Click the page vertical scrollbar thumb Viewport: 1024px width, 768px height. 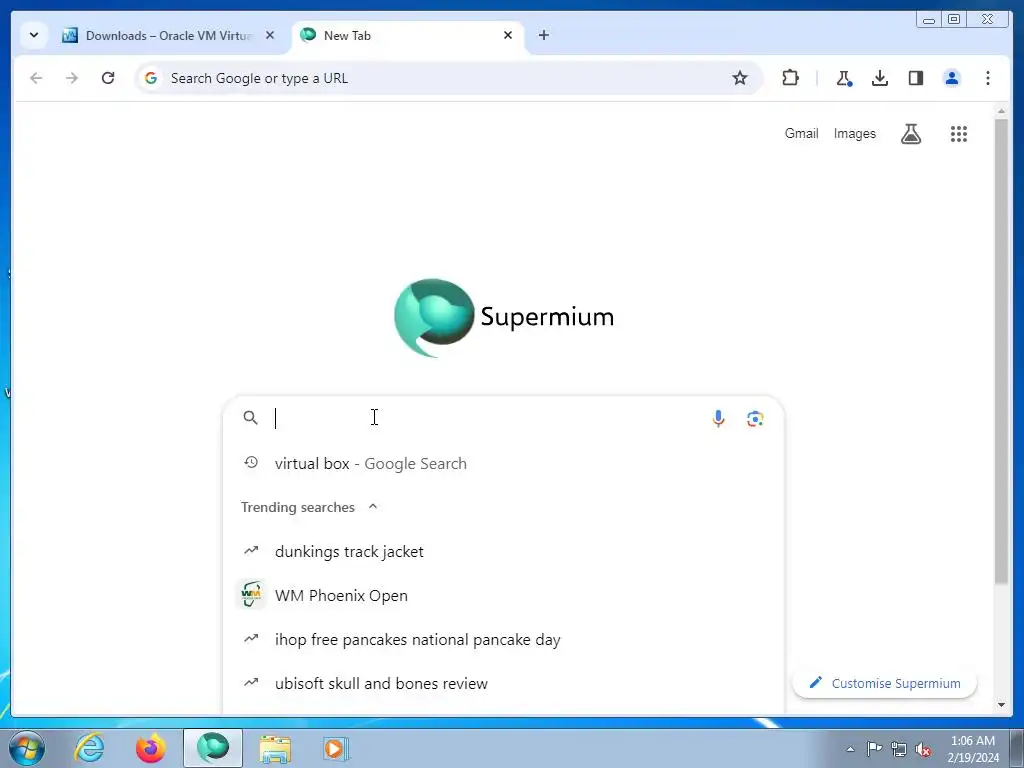(x=1001, y=351)
